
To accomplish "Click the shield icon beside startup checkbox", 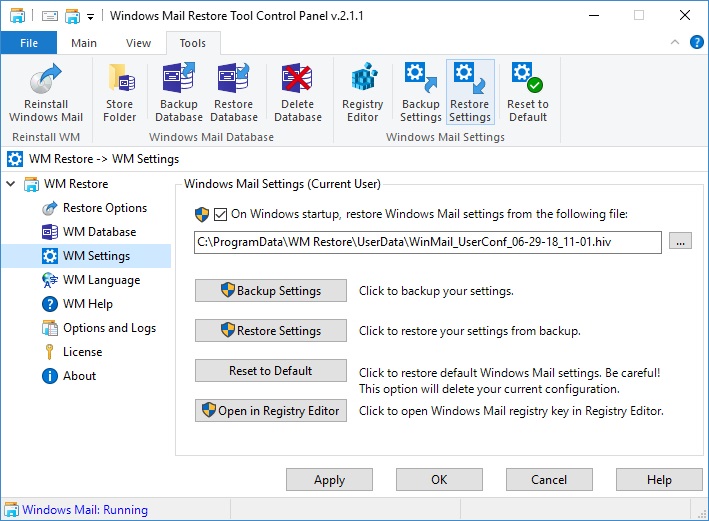I will [202, 214].
